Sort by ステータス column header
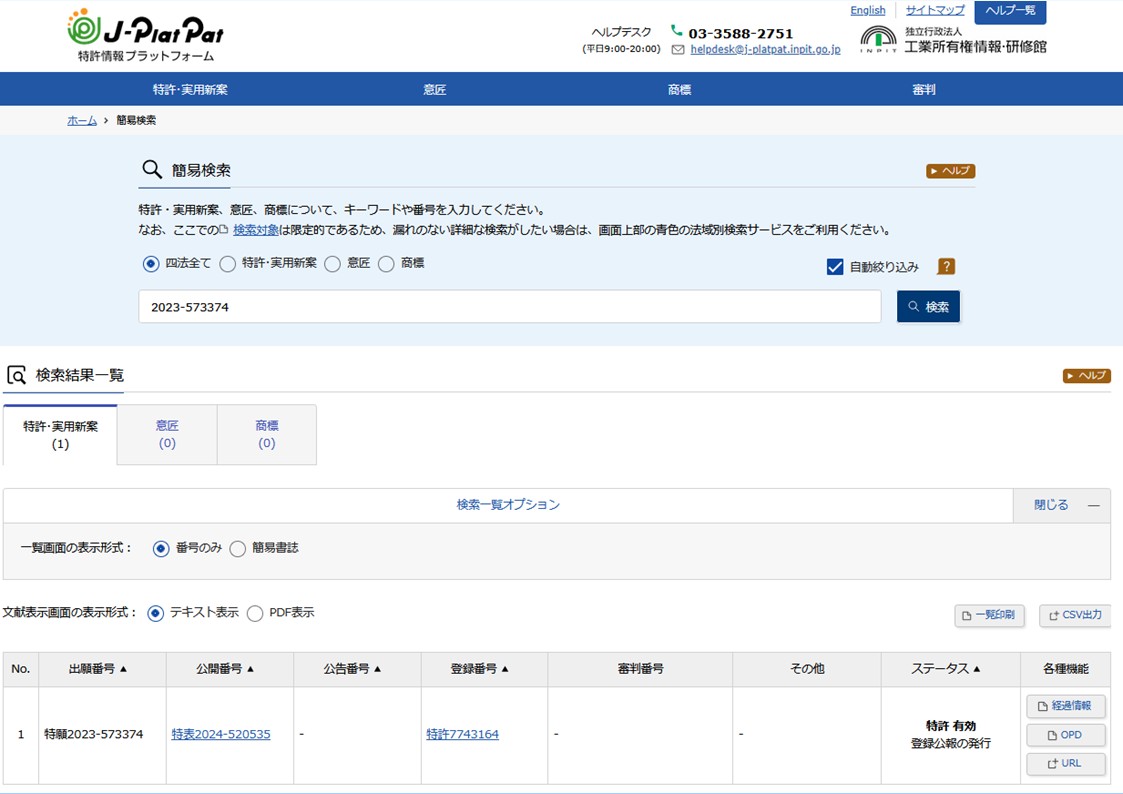 pos(945,669)
